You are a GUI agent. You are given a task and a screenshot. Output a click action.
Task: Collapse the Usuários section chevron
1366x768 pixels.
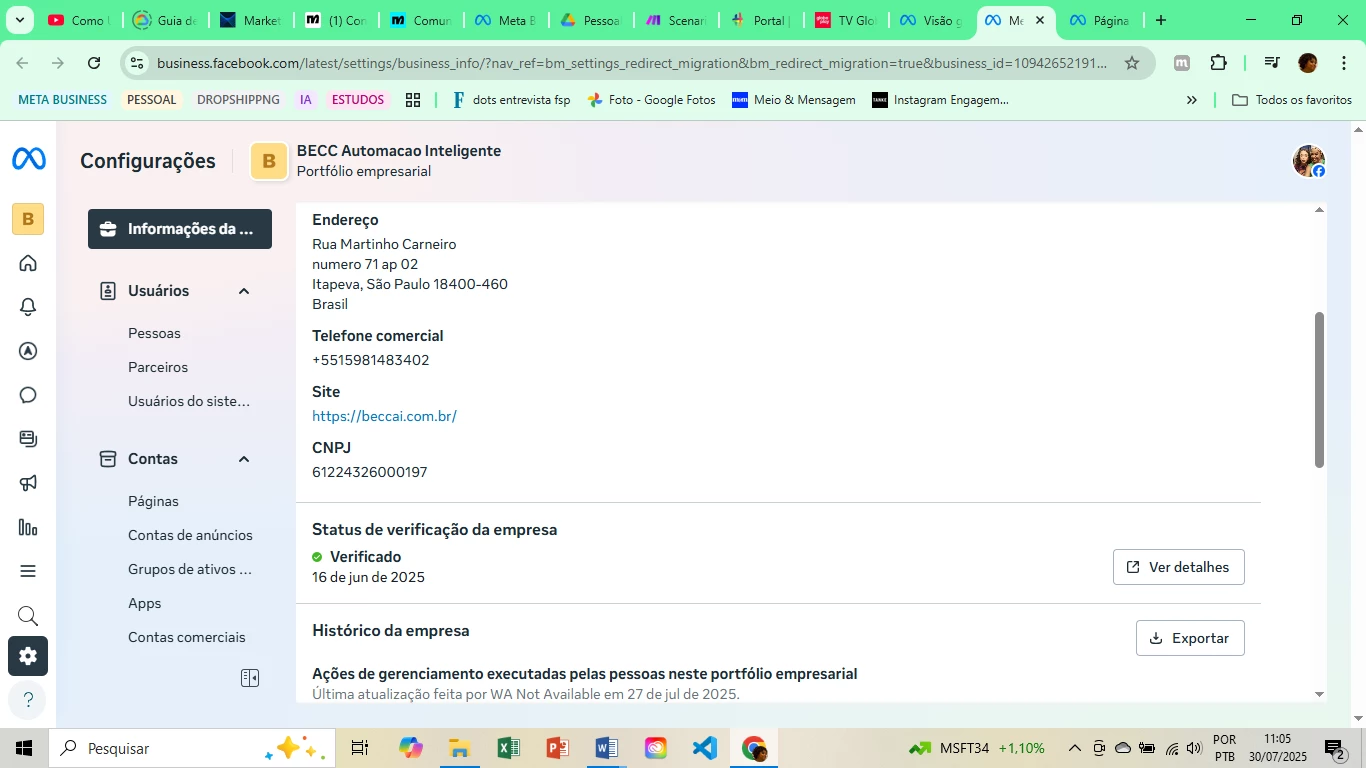tap(243, 291)
